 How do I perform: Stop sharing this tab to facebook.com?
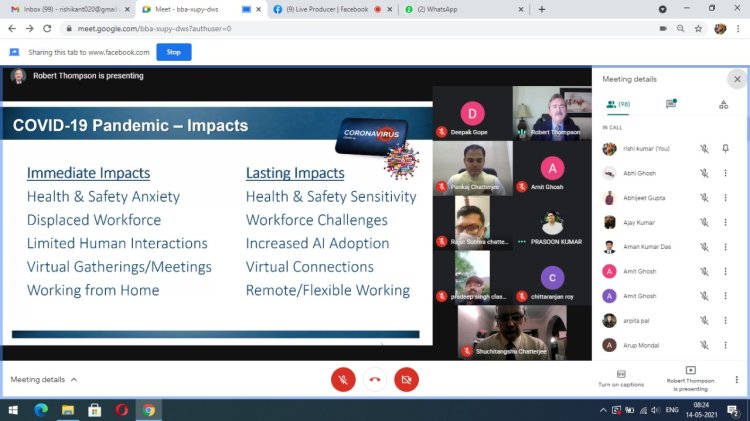coord(173,52)
